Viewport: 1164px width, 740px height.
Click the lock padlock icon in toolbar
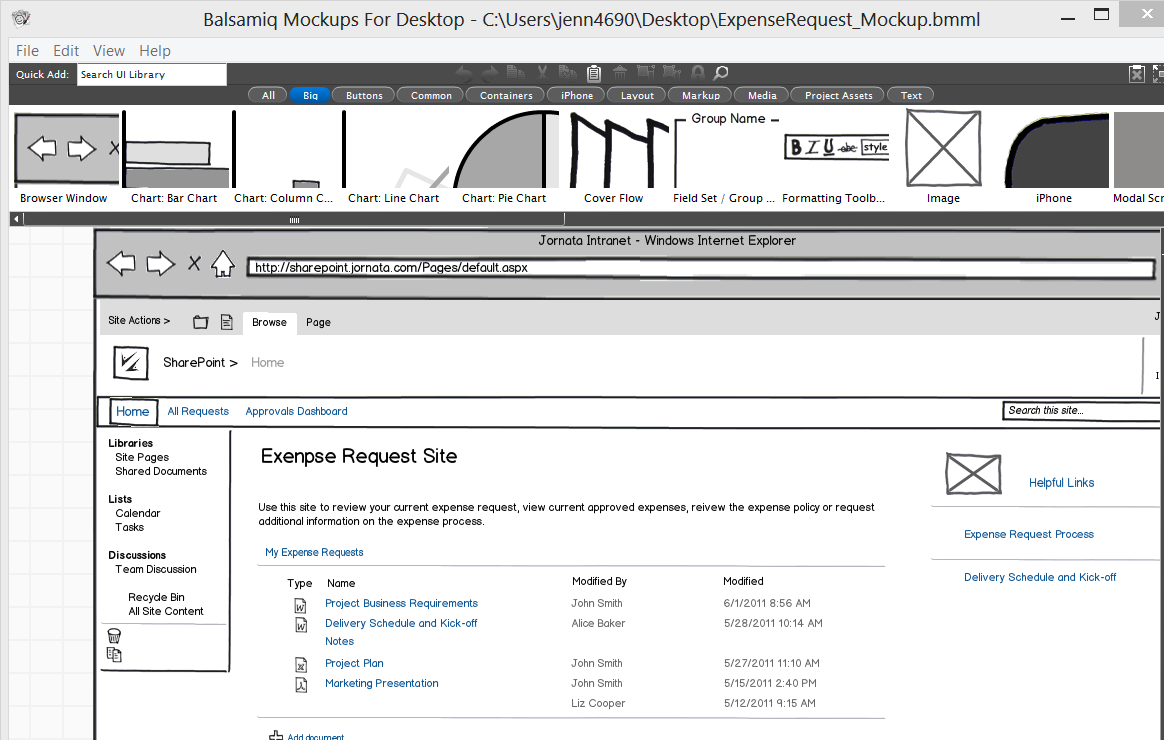coord(697,73)
